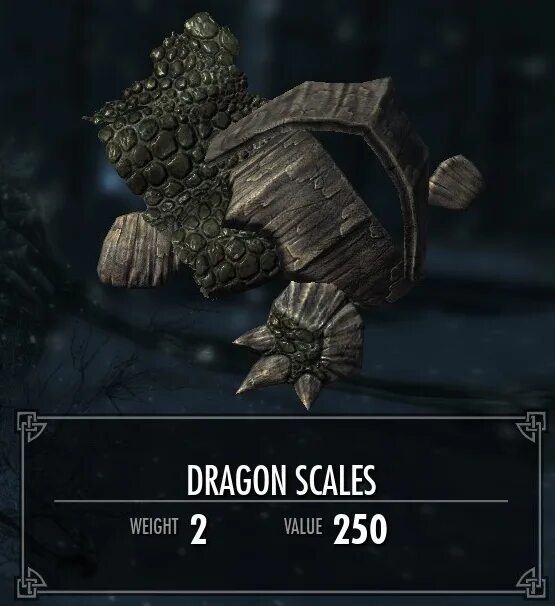Click the weight number 2

click(x=198, y=528)
